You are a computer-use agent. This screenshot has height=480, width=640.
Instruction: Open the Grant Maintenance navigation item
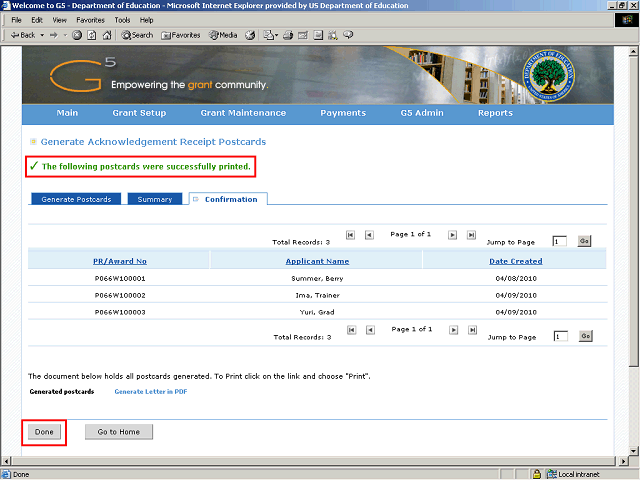243,113
